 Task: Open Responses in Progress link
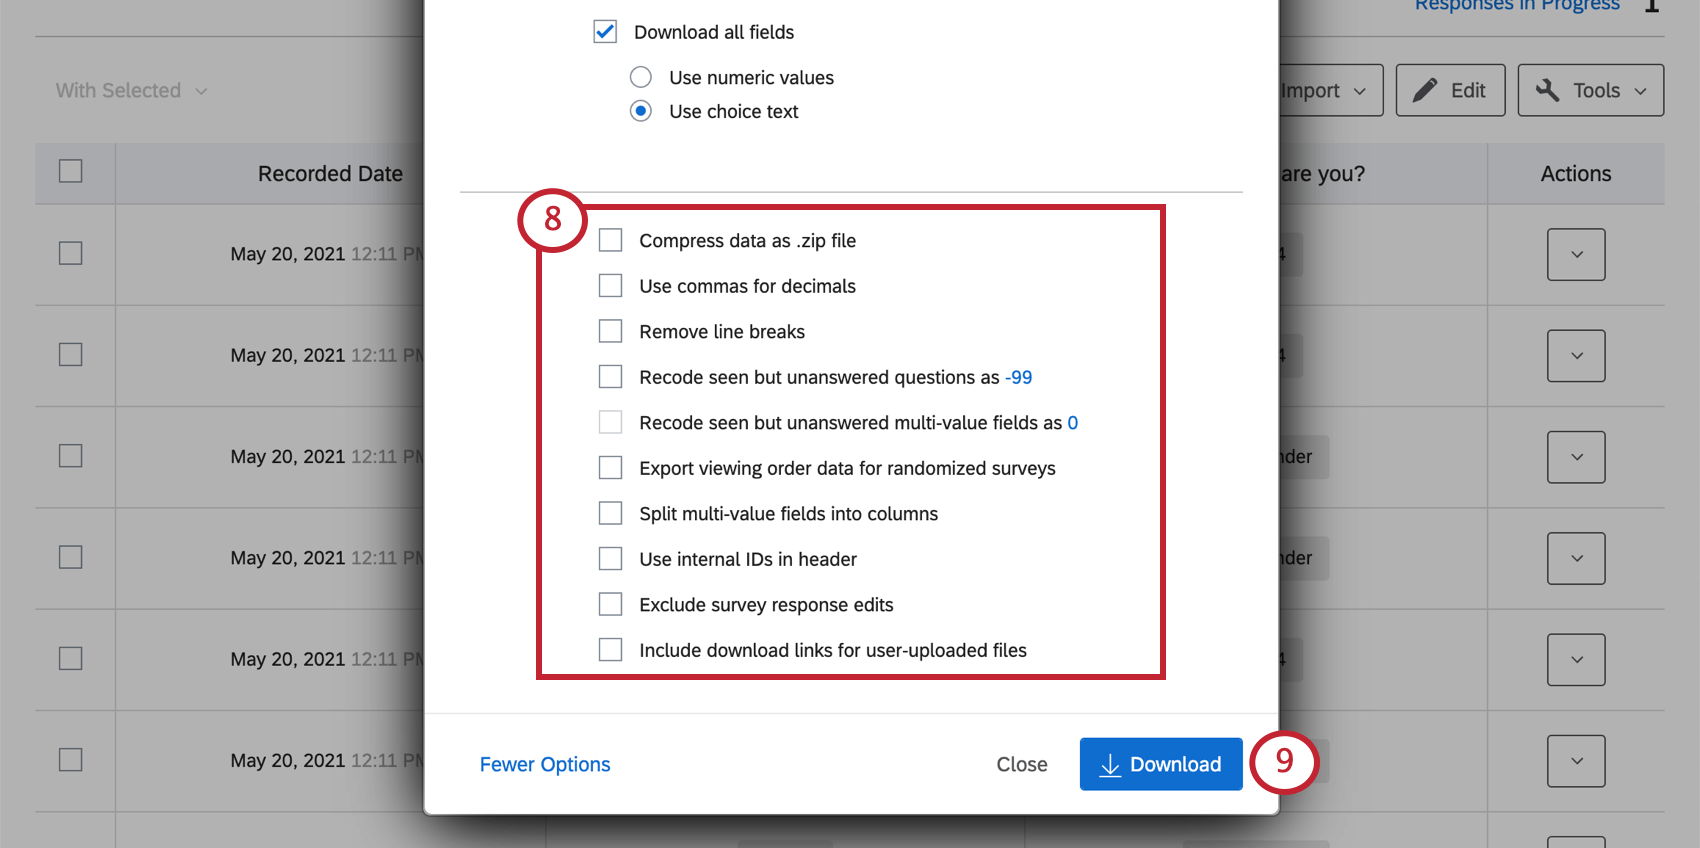click(1517, 6)
